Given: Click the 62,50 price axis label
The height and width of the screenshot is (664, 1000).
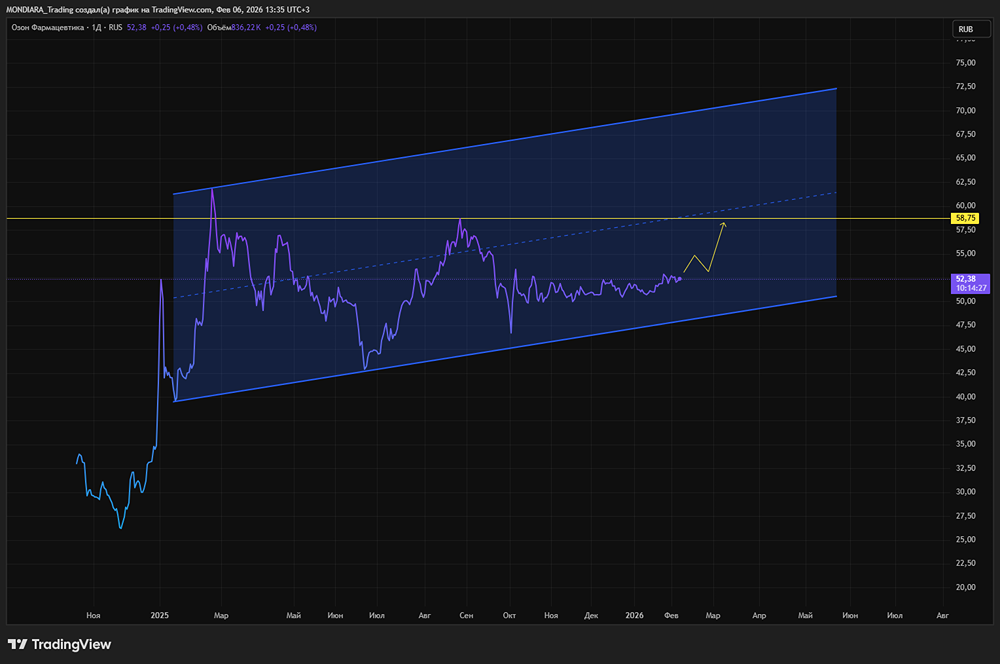Looking at the screenshot, I should [966, 182].
